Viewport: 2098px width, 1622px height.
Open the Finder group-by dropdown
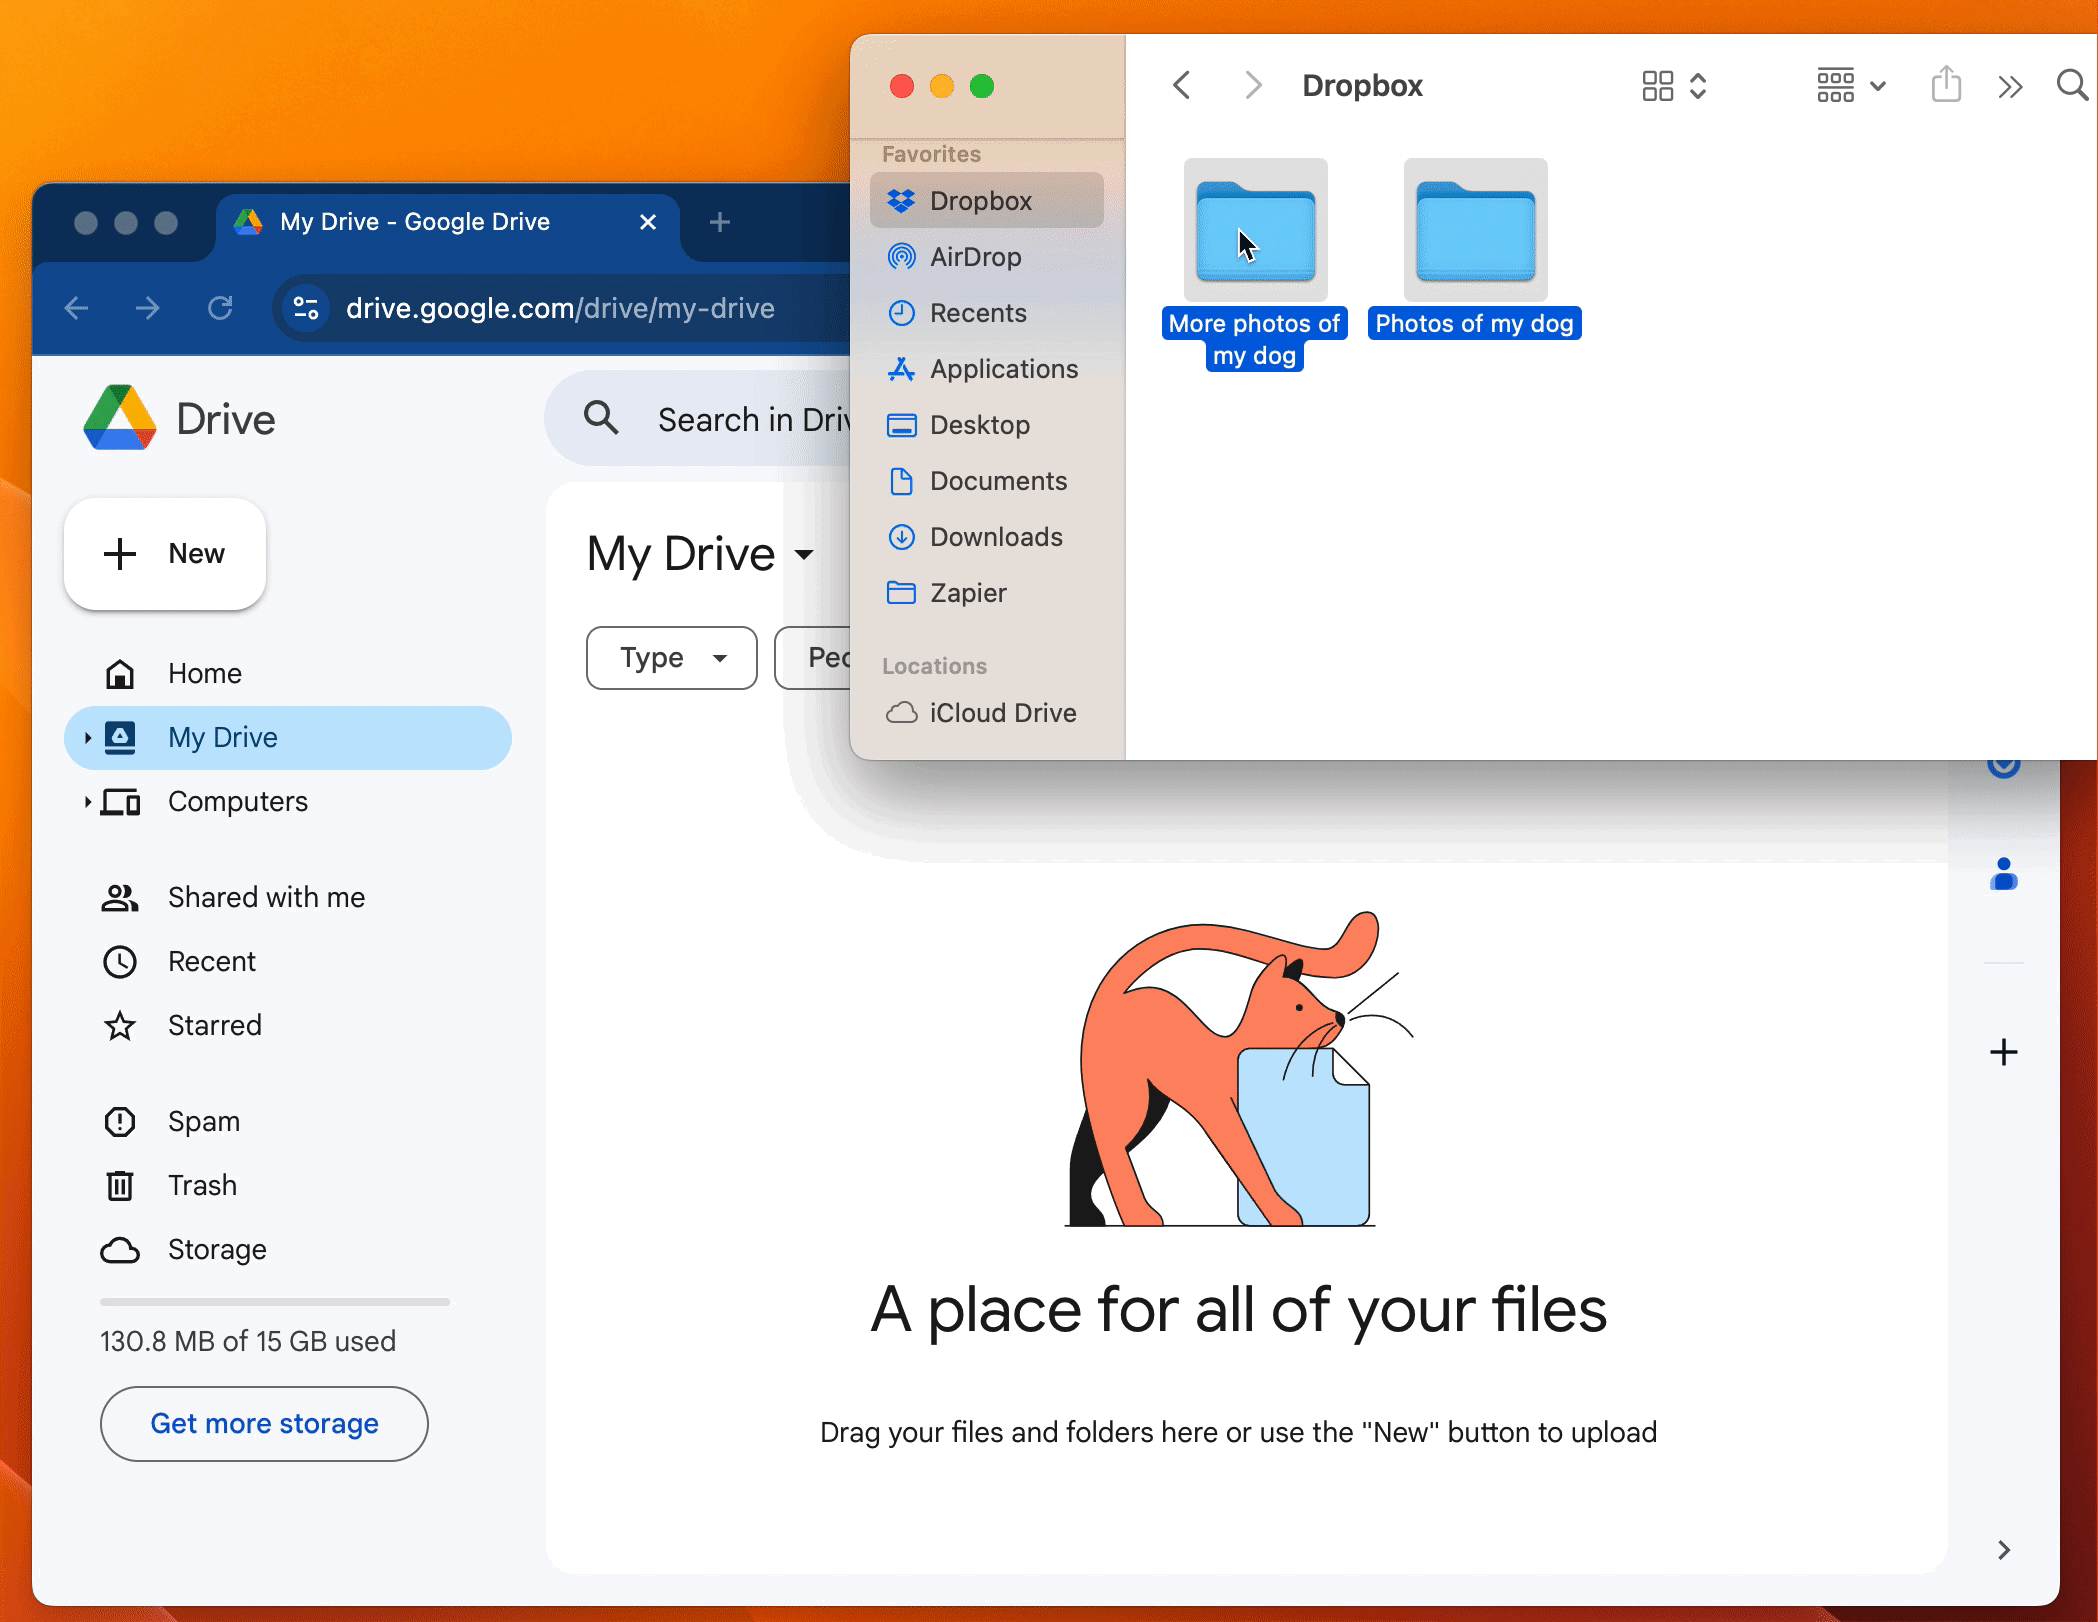1851,85
